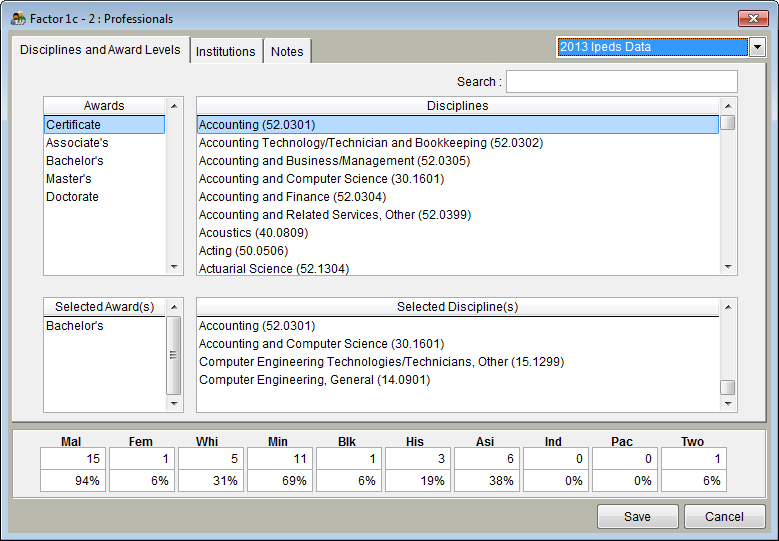The height and width of the screenshot is (541, 779).
Task: Select Accounting and Computer Science (30.1601) in Disciplines
Action: click(458, 178)
